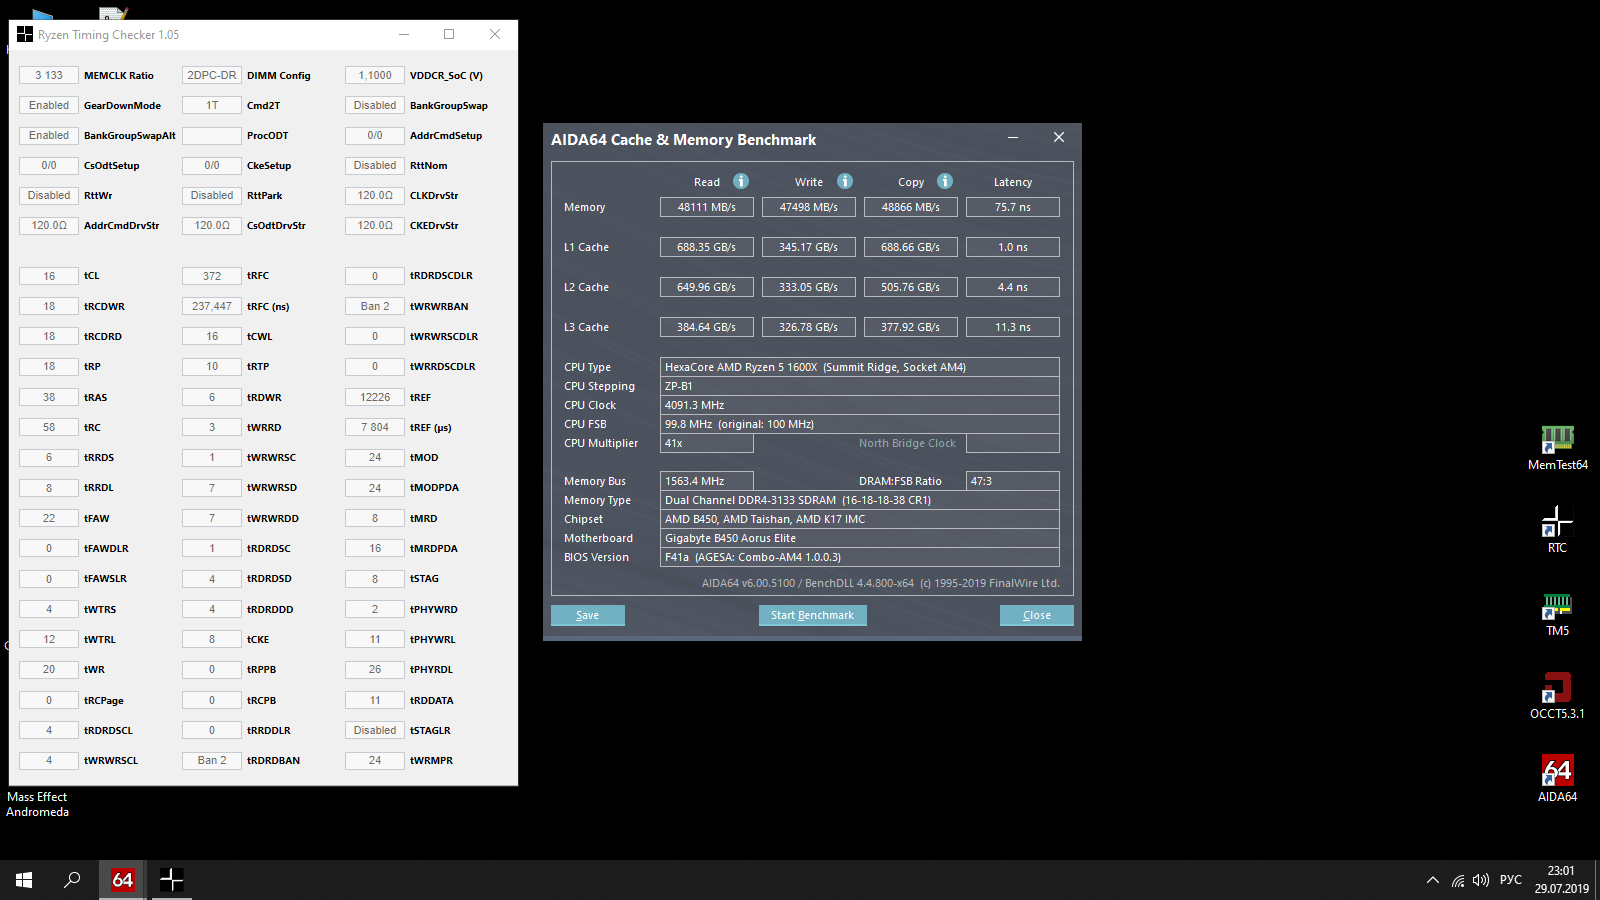Close AIDA64 window with the title bar X

click(1059, 138)
